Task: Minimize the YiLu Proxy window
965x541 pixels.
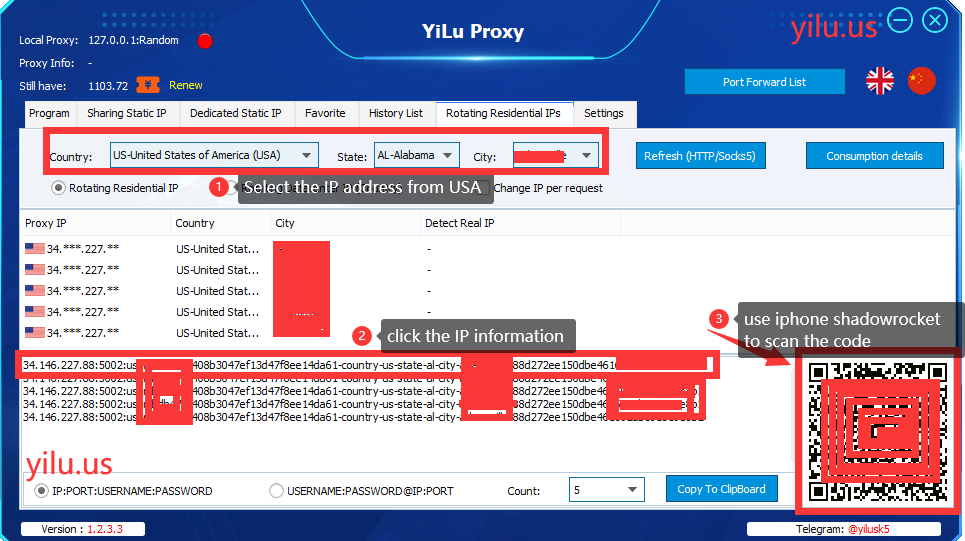Action: [x=900, y=20]
